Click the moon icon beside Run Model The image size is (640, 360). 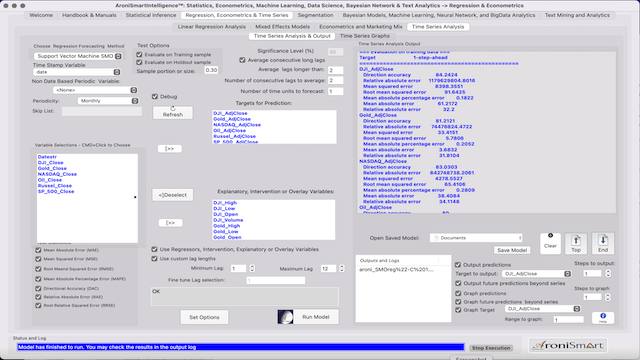tap(285, 317)
